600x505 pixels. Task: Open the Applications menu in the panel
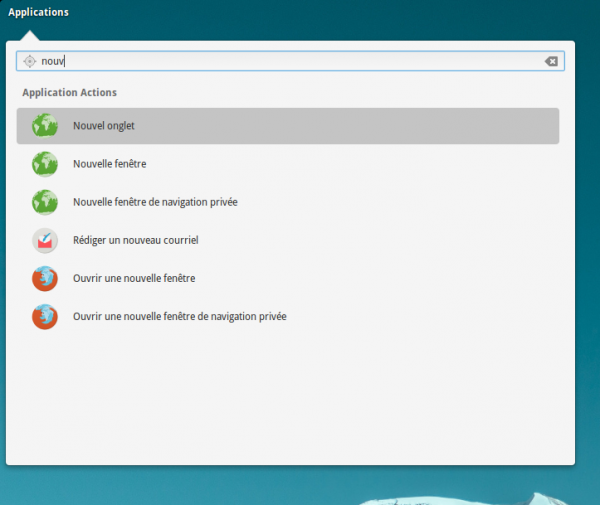click(x=38, y=12)
